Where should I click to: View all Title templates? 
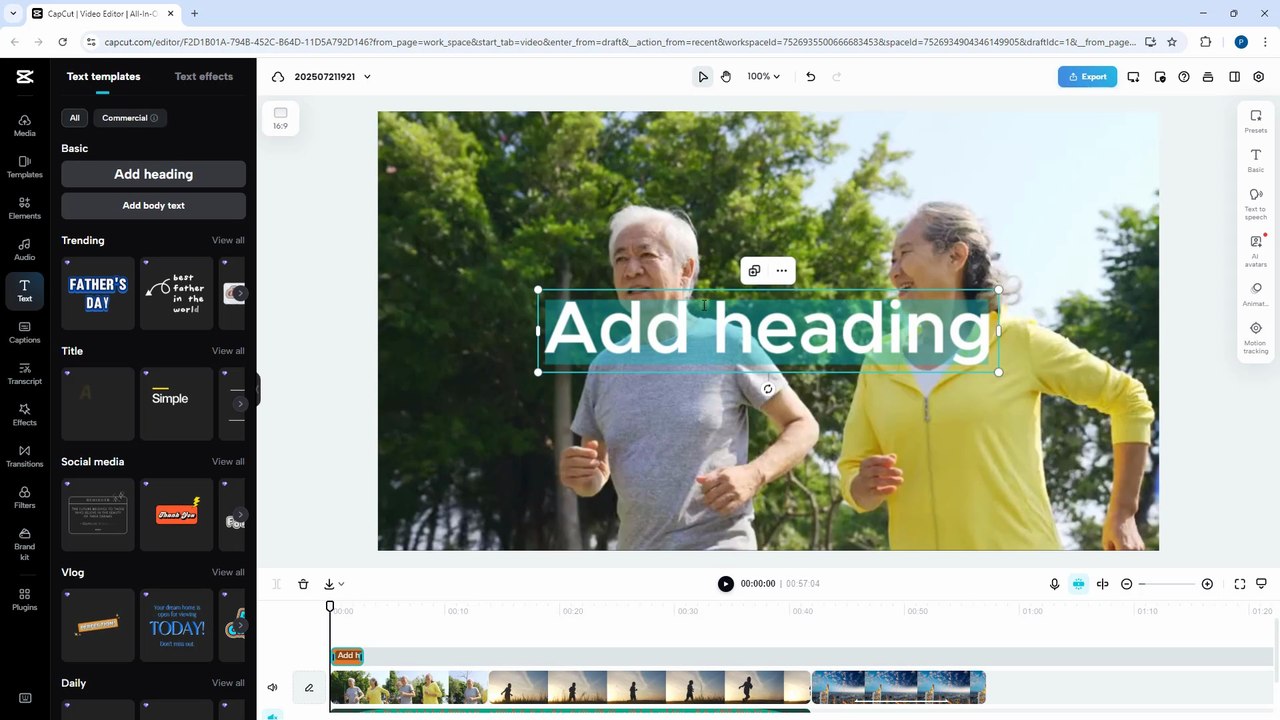(x=228, y=351)
